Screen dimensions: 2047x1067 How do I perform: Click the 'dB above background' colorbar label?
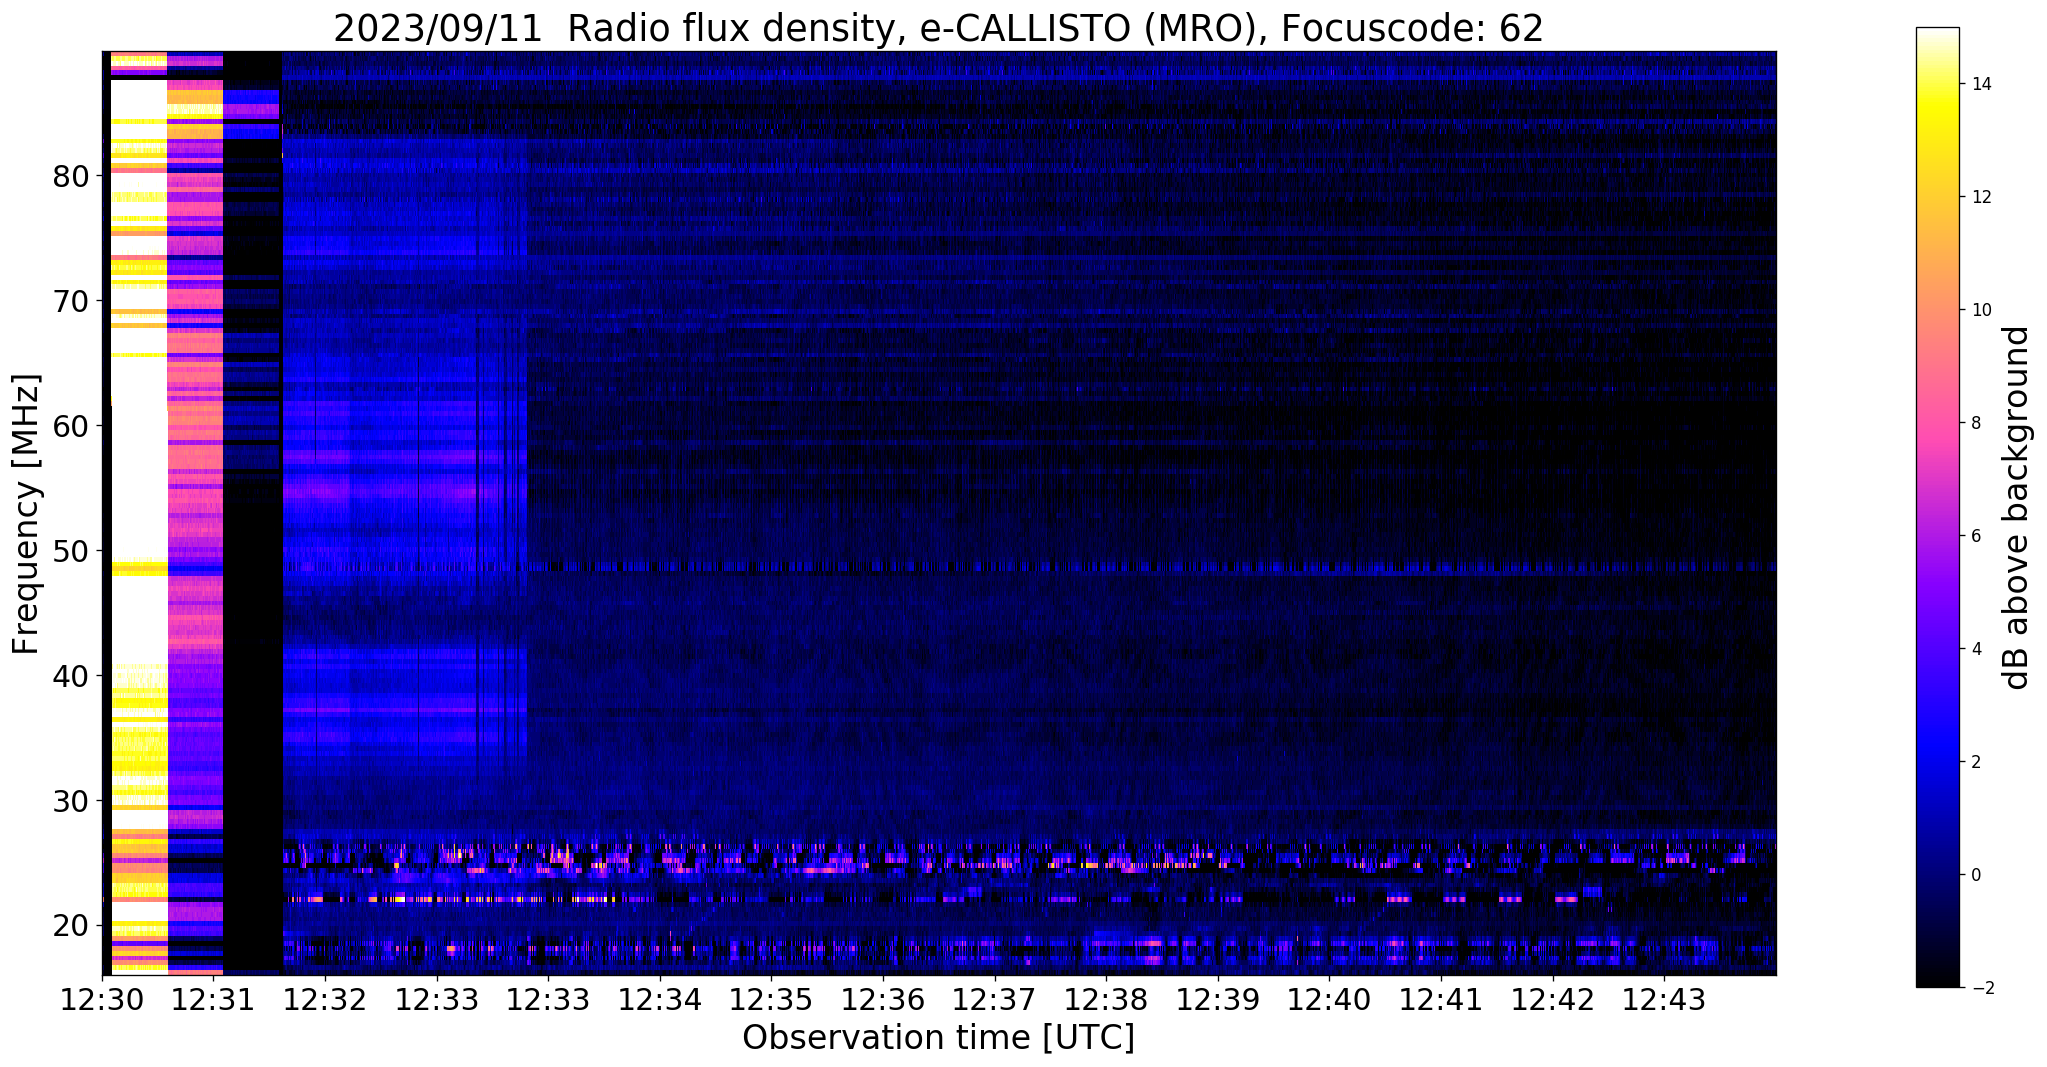(x=2017, y=507)
